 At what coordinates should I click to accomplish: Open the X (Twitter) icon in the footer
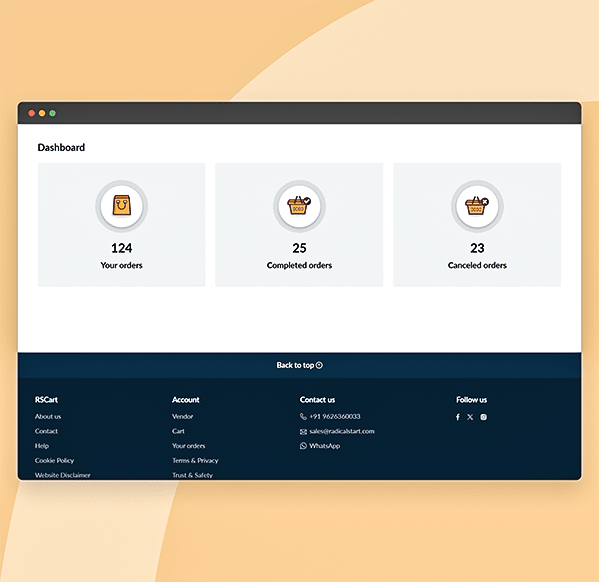(470, 417)
